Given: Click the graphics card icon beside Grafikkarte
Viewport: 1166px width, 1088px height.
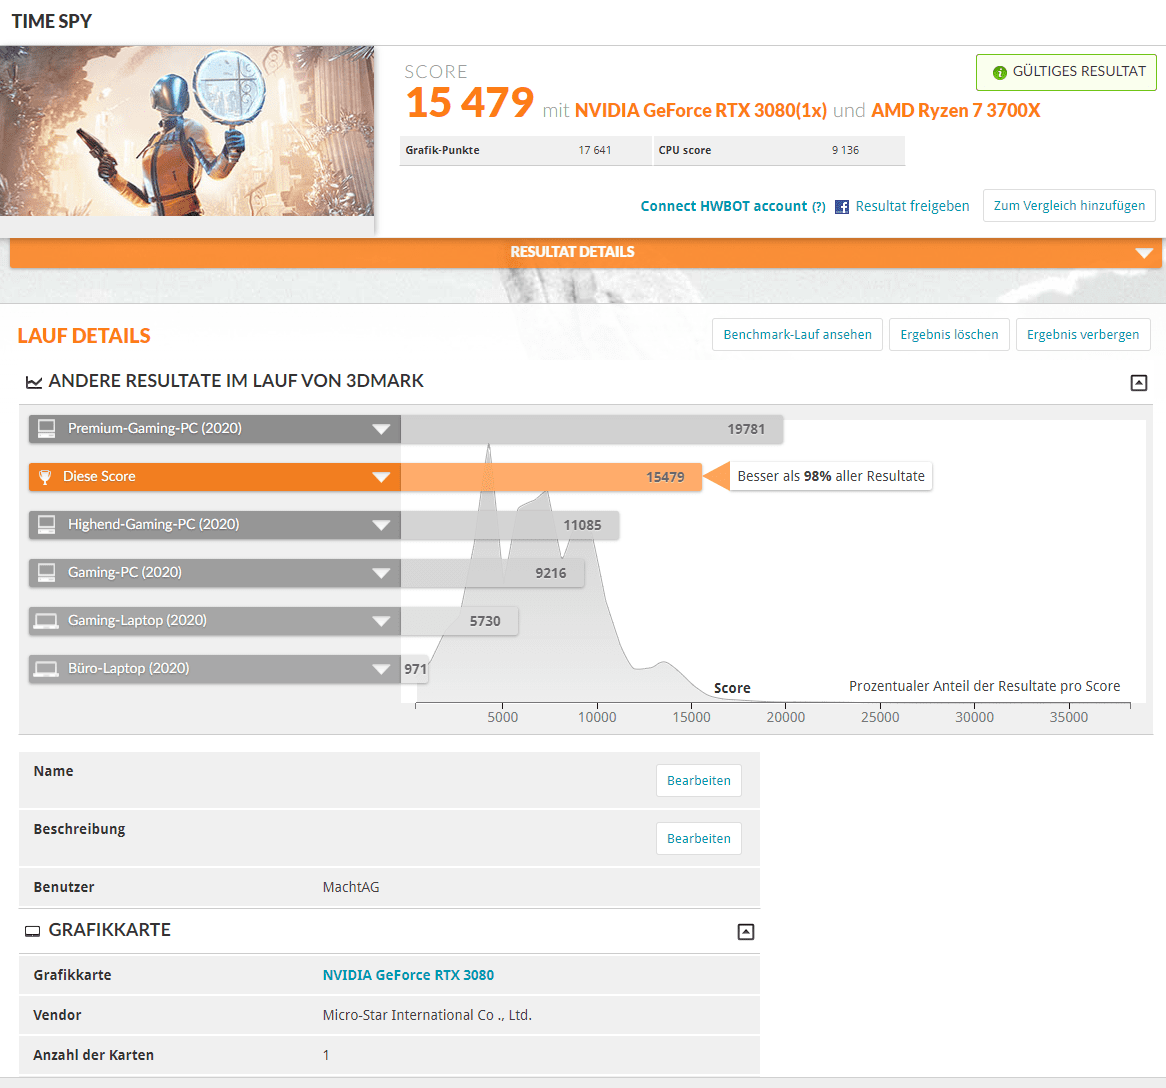Looking at the screenshot, I should (33, 931).
